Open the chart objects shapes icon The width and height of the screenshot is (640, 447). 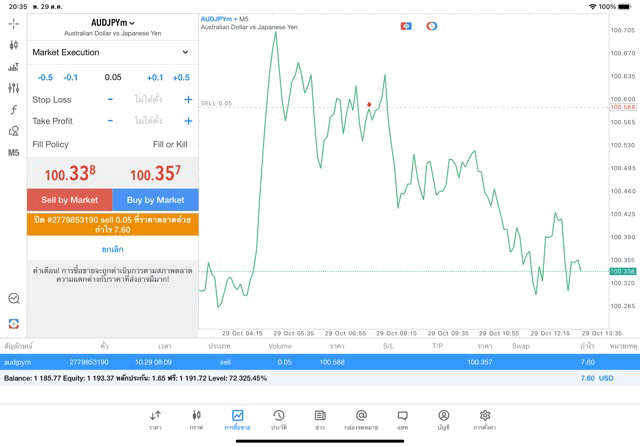coord(13,131)
